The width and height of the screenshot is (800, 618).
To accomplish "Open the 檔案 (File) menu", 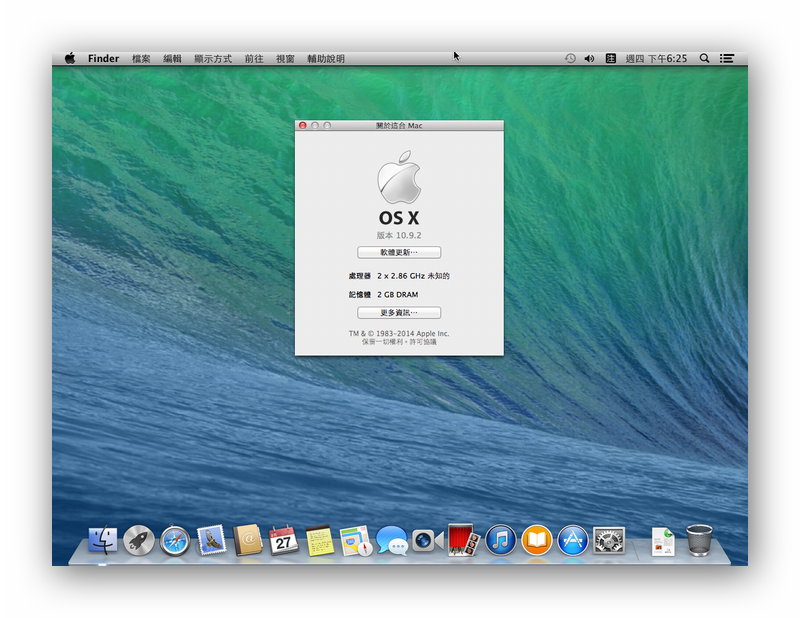I will pyautogui.click(x=141, y=59).
